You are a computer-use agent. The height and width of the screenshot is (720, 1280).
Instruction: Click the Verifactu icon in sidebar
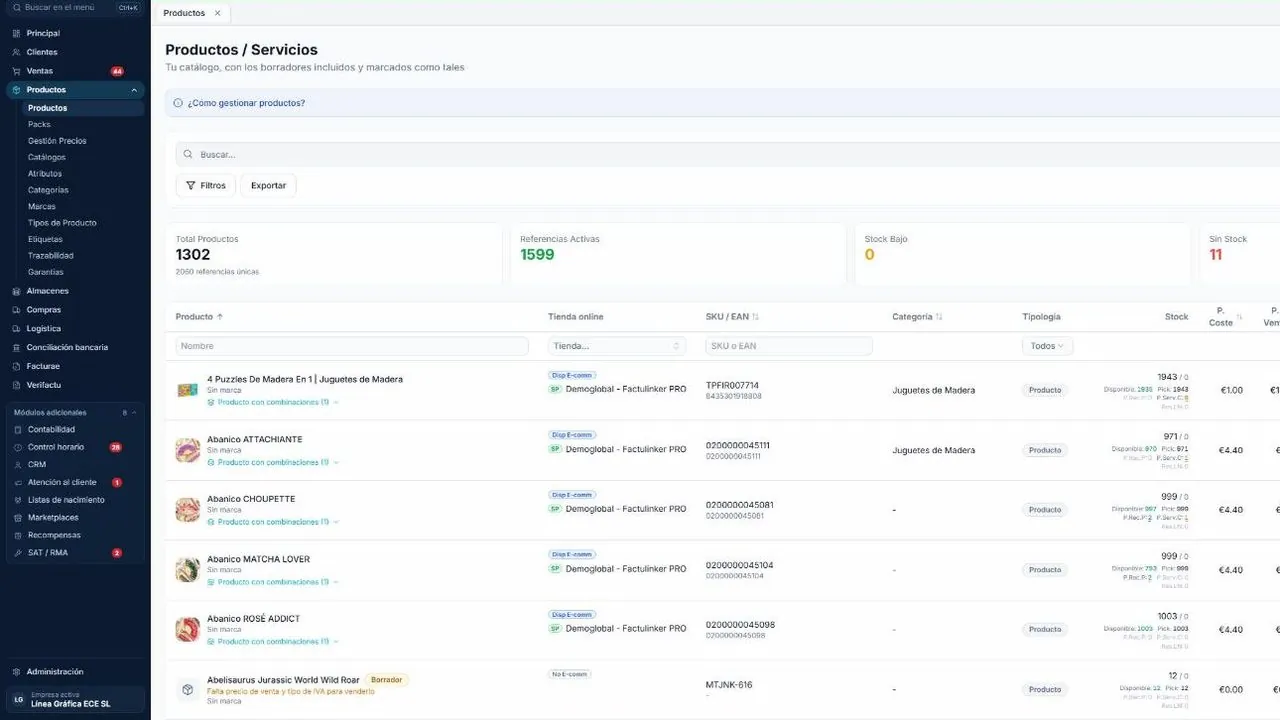[16, 385]
